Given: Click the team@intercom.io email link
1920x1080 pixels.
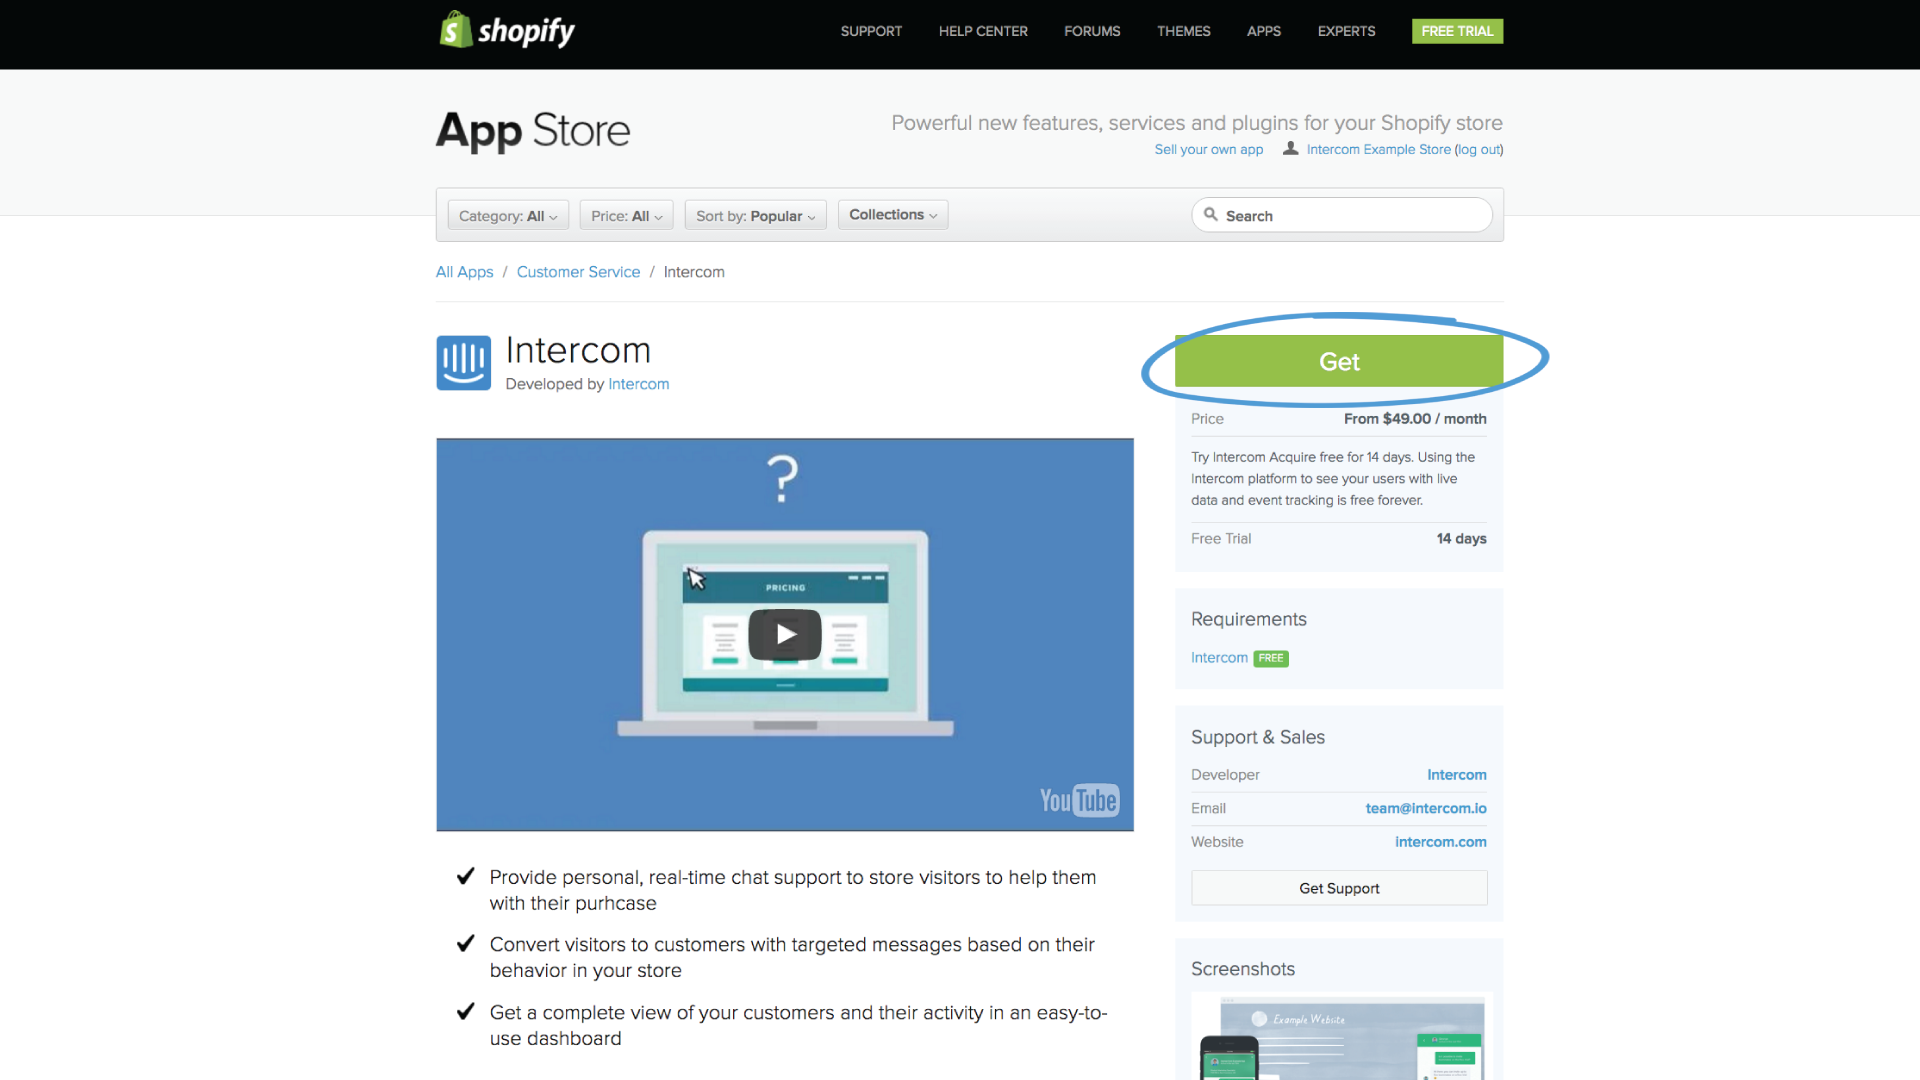Looking at the screenshot, I should click(x=1425, y=808).
